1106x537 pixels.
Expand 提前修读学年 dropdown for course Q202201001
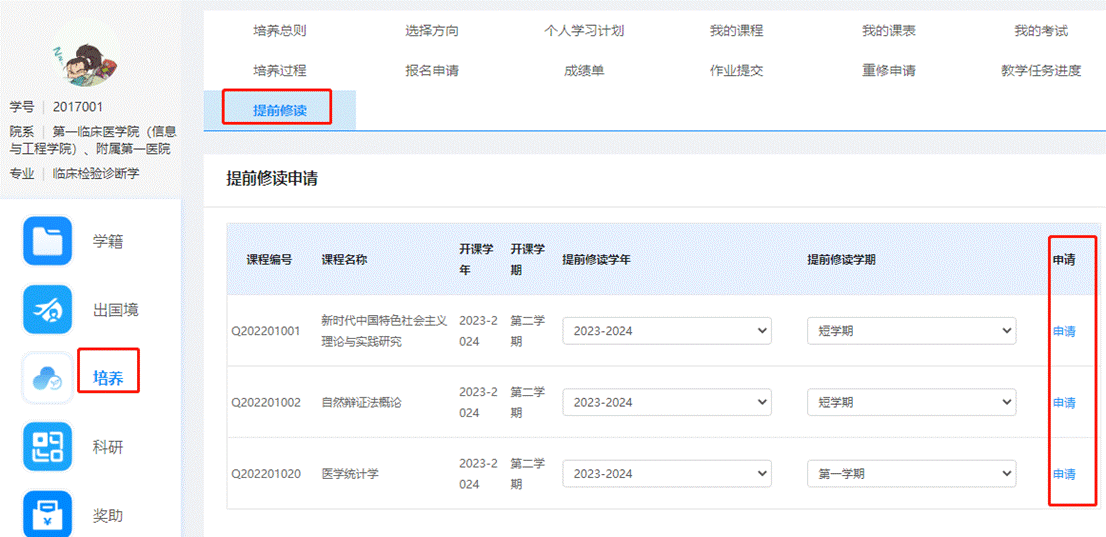tap(667, 331)
